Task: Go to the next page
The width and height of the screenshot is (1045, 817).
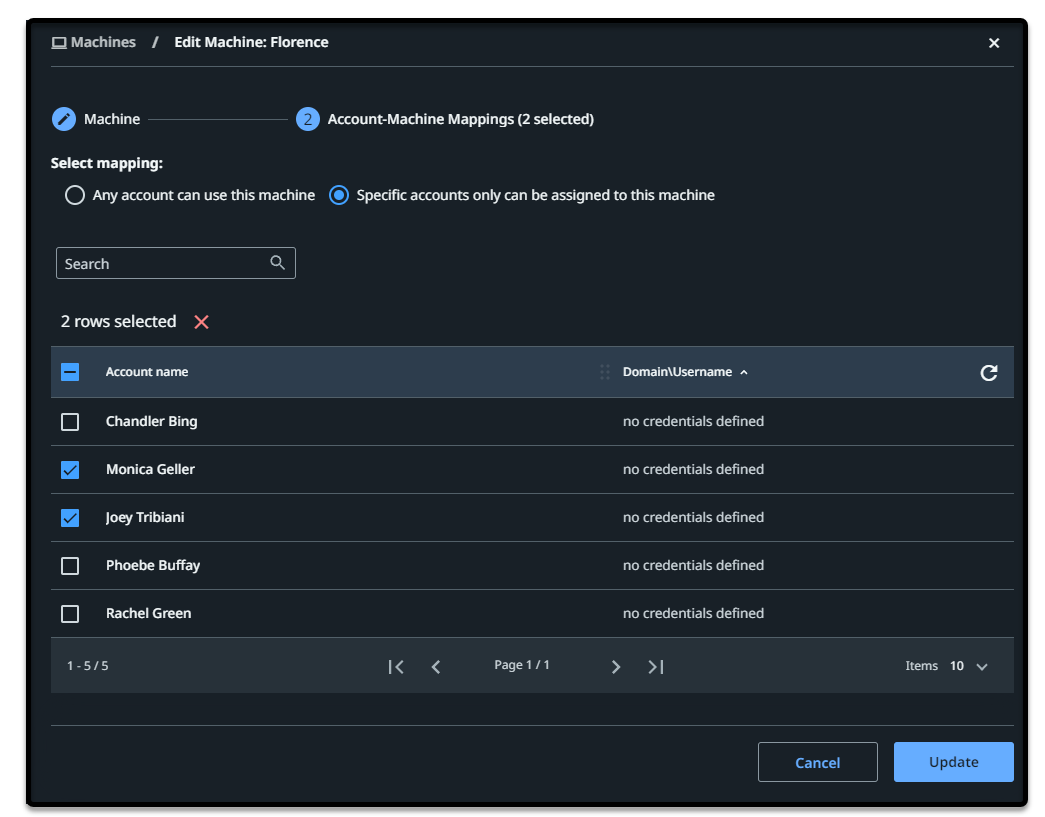Action: [x=616, y=666]
